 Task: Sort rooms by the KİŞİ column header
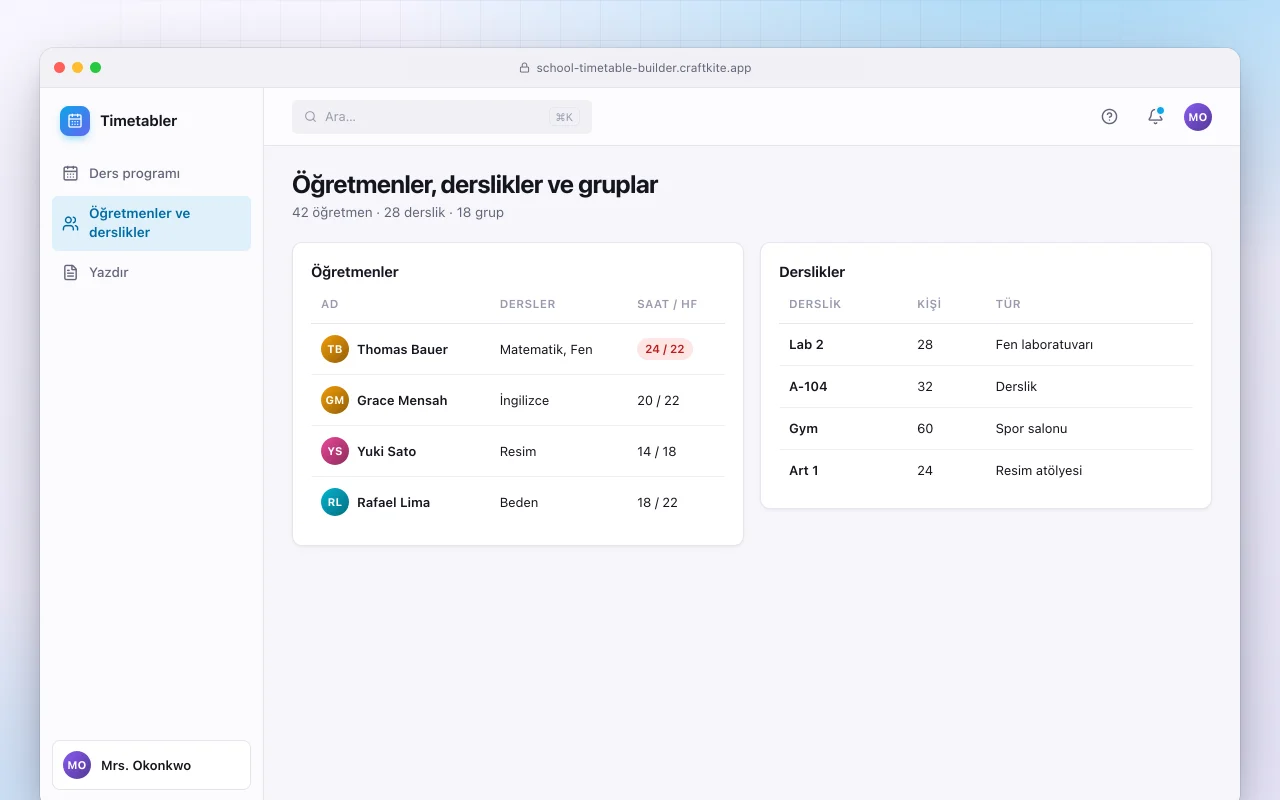click(929, 304)
